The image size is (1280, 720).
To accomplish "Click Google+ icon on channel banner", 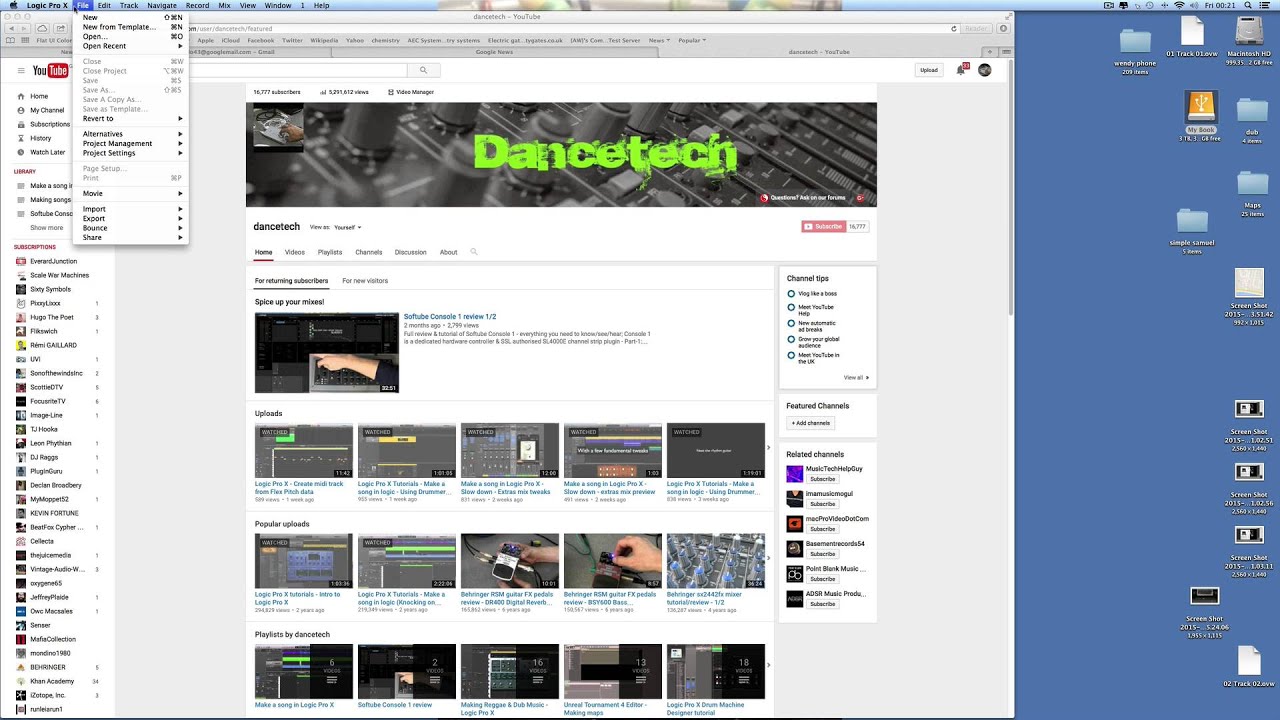I will [x=859, y=198].
